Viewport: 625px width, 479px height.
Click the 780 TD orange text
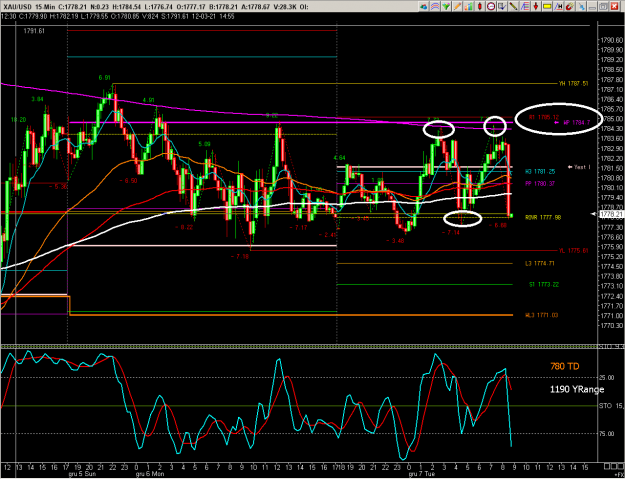[565, 366]
